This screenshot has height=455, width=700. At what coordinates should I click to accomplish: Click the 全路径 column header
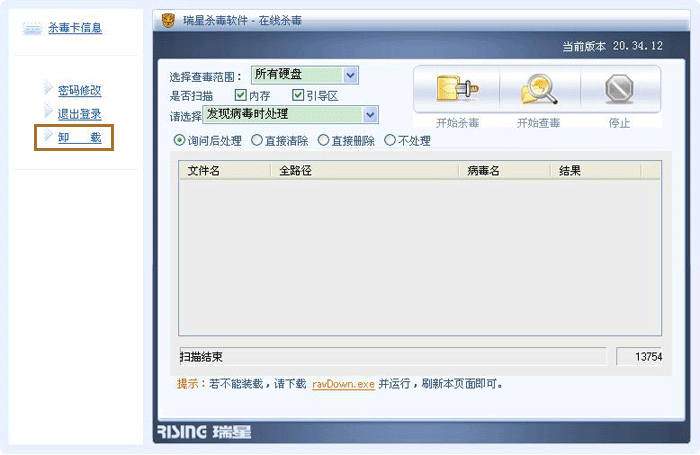pos(365,171)
